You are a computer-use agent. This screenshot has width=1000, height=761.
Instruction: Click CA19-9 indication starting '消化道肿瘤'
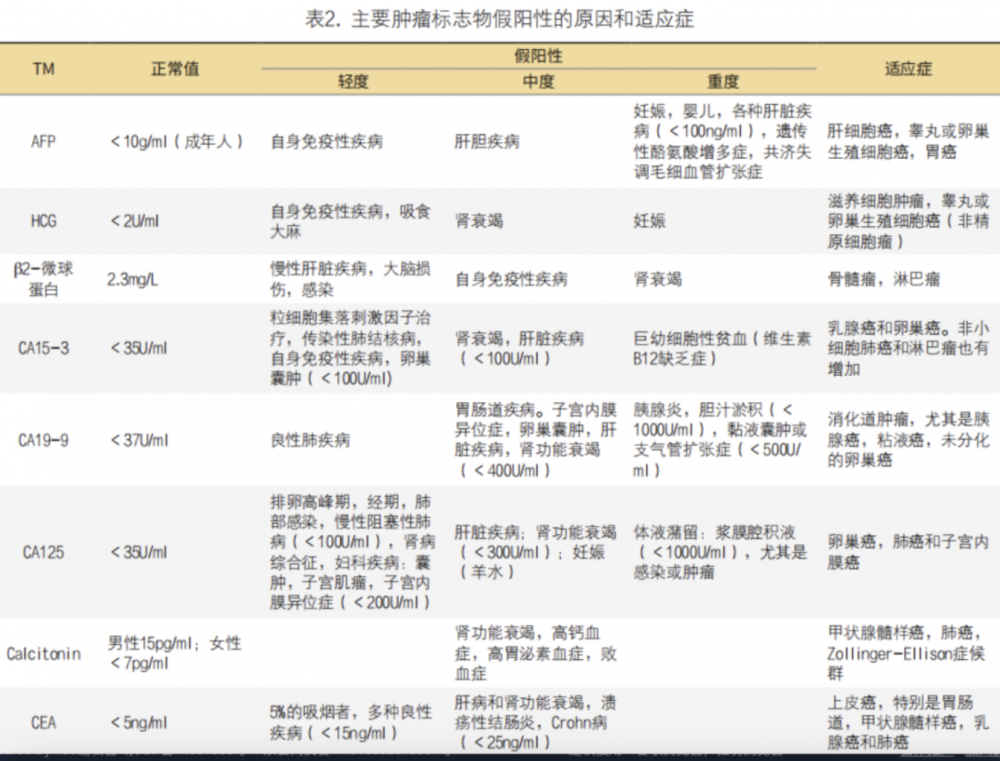coord(908,440)
